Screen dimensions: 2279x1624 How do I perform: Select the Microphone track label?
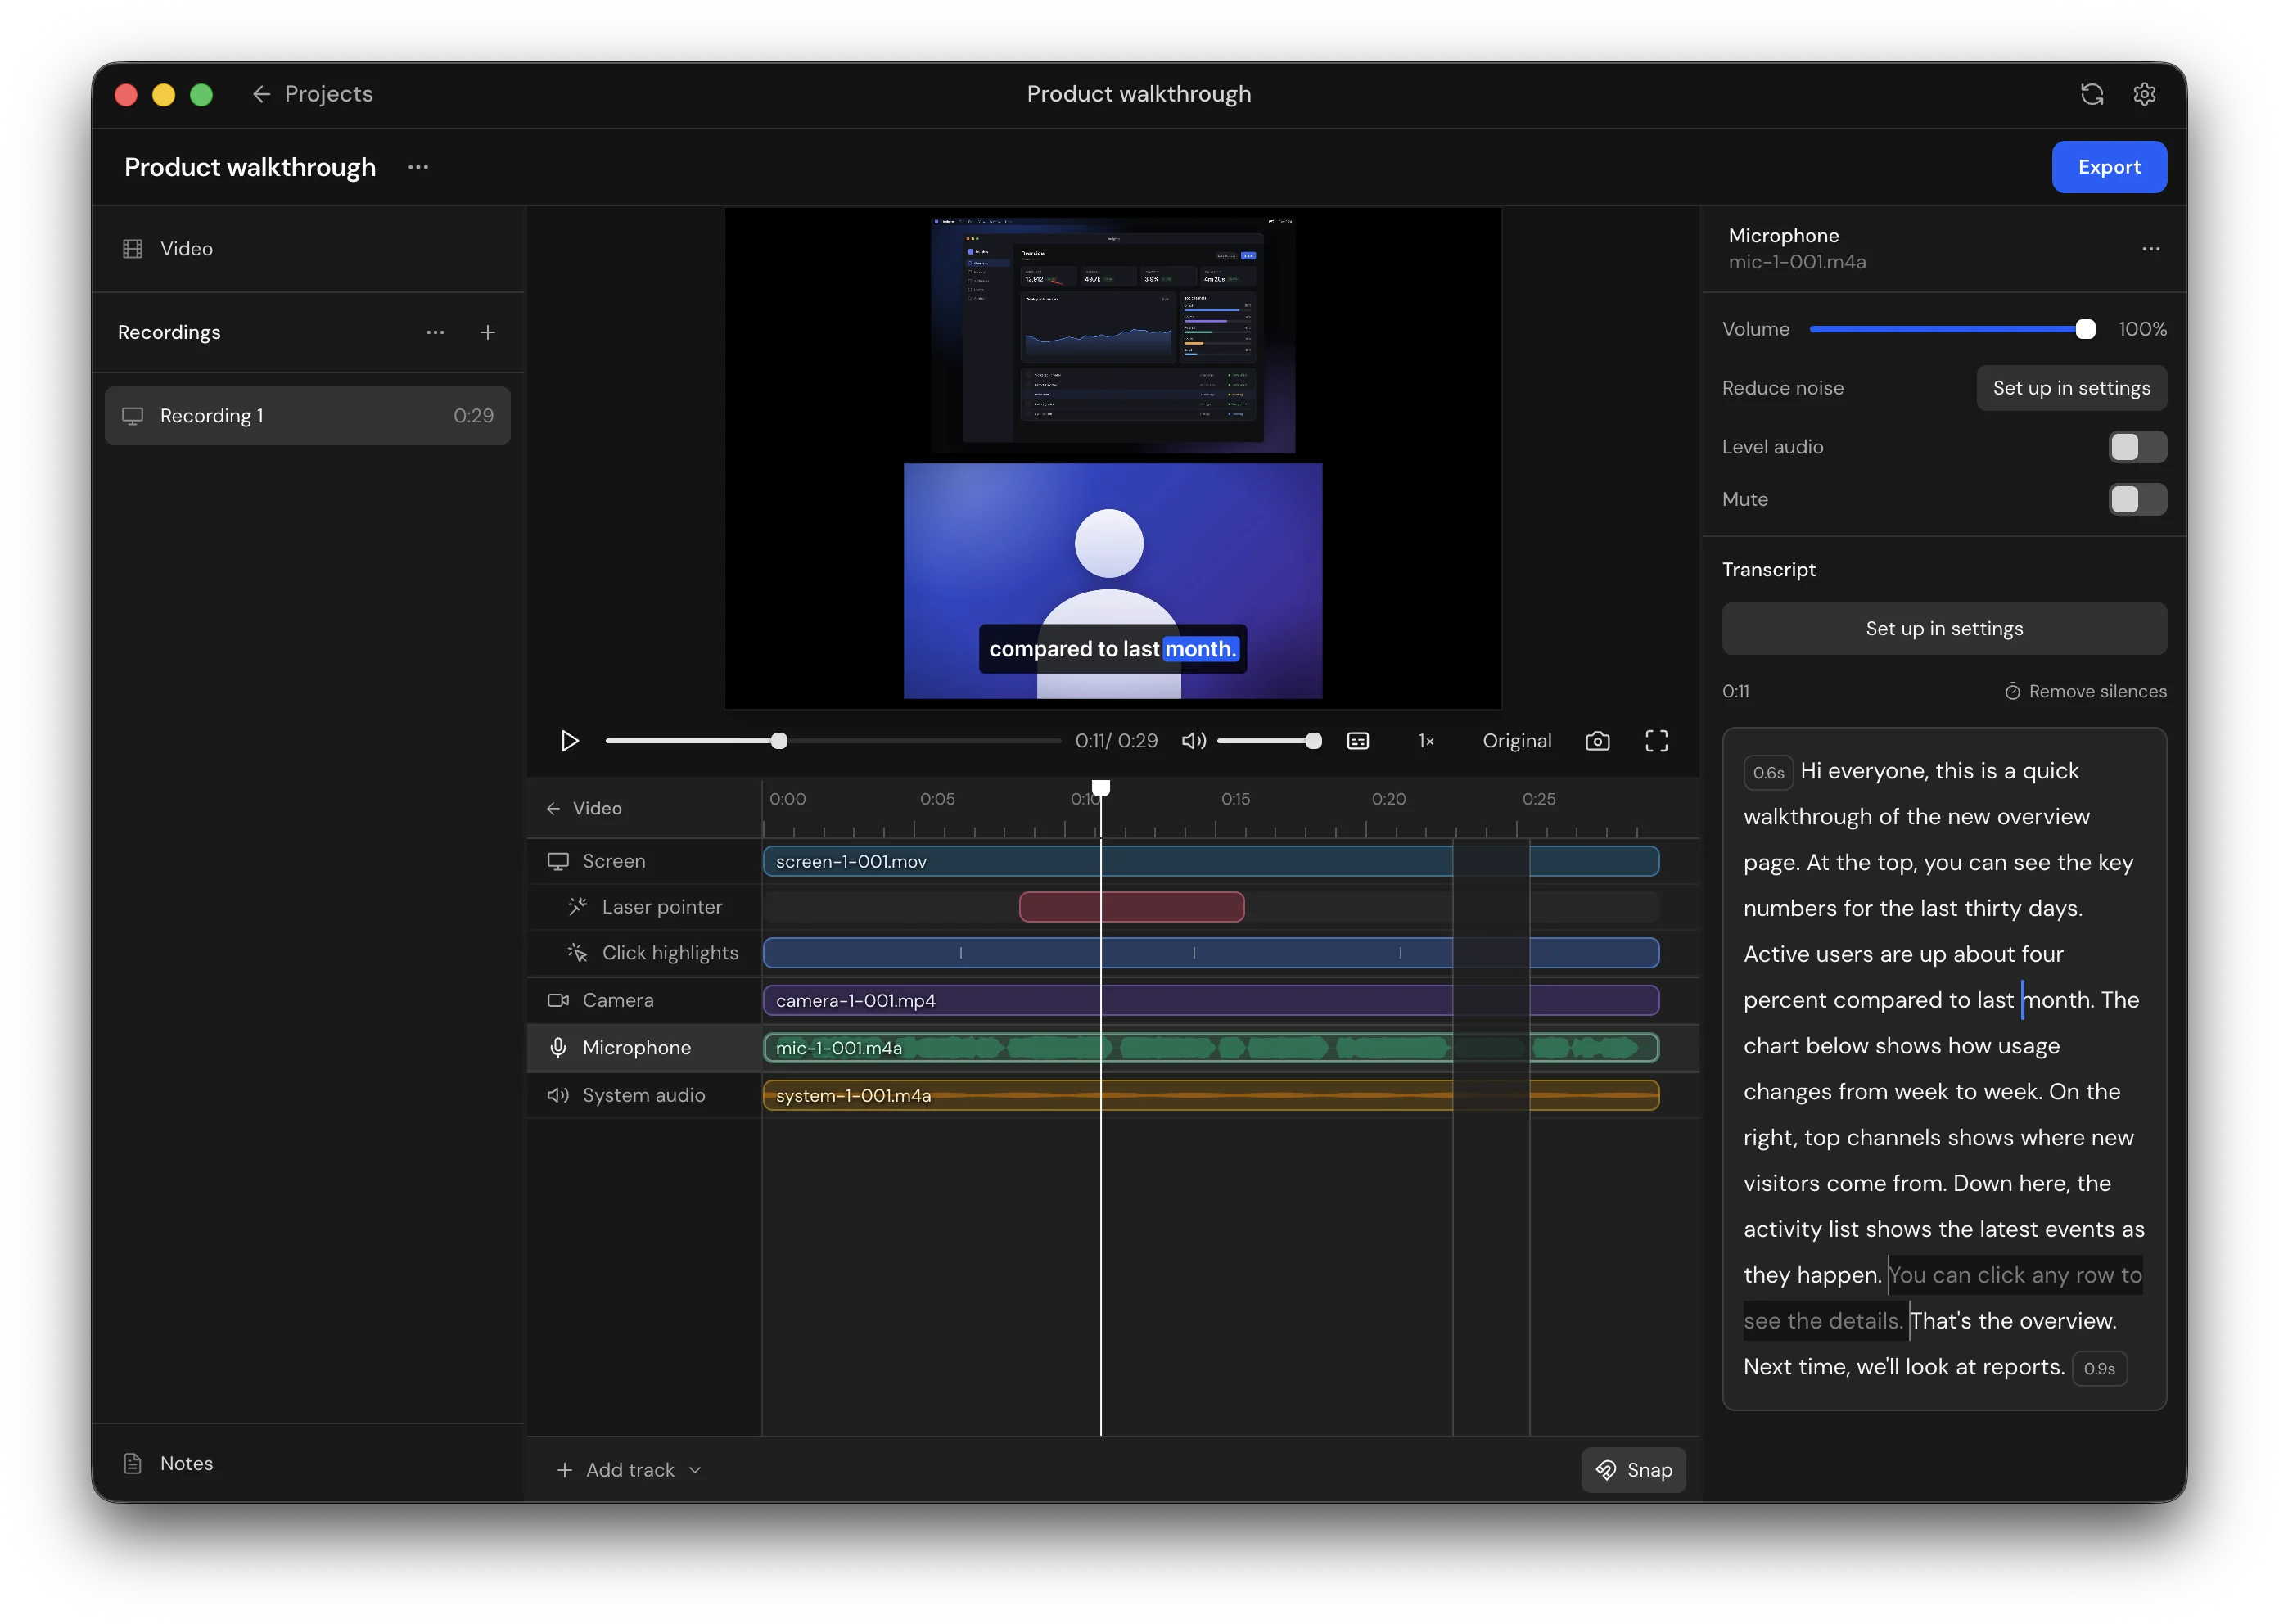(x=636, y=1047)
